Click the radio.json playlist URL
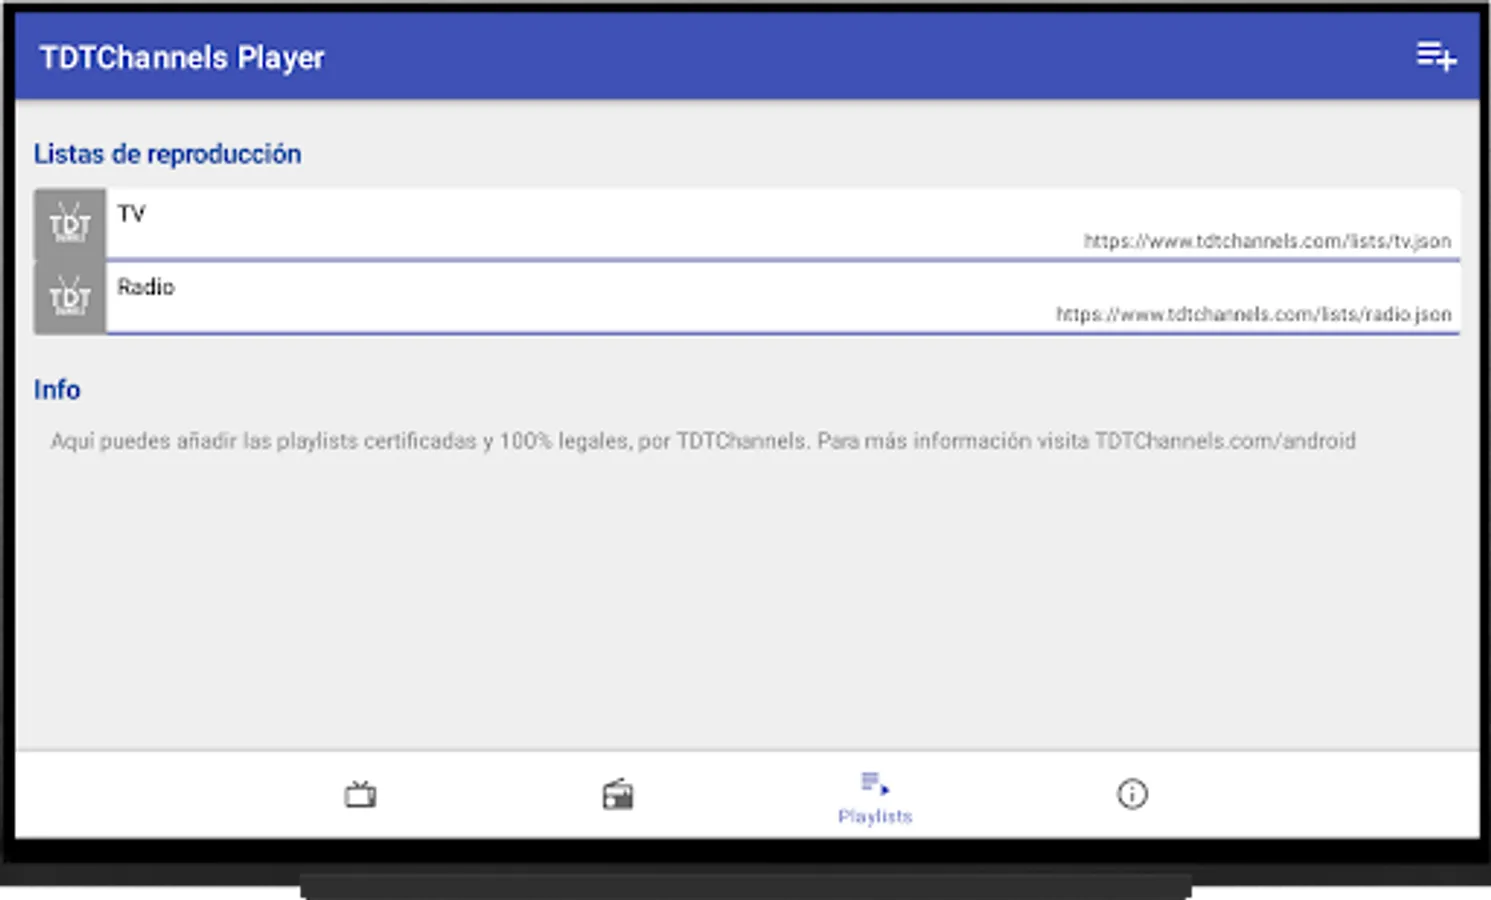This screenshot has width=1491, height=900. (1254, 314)
